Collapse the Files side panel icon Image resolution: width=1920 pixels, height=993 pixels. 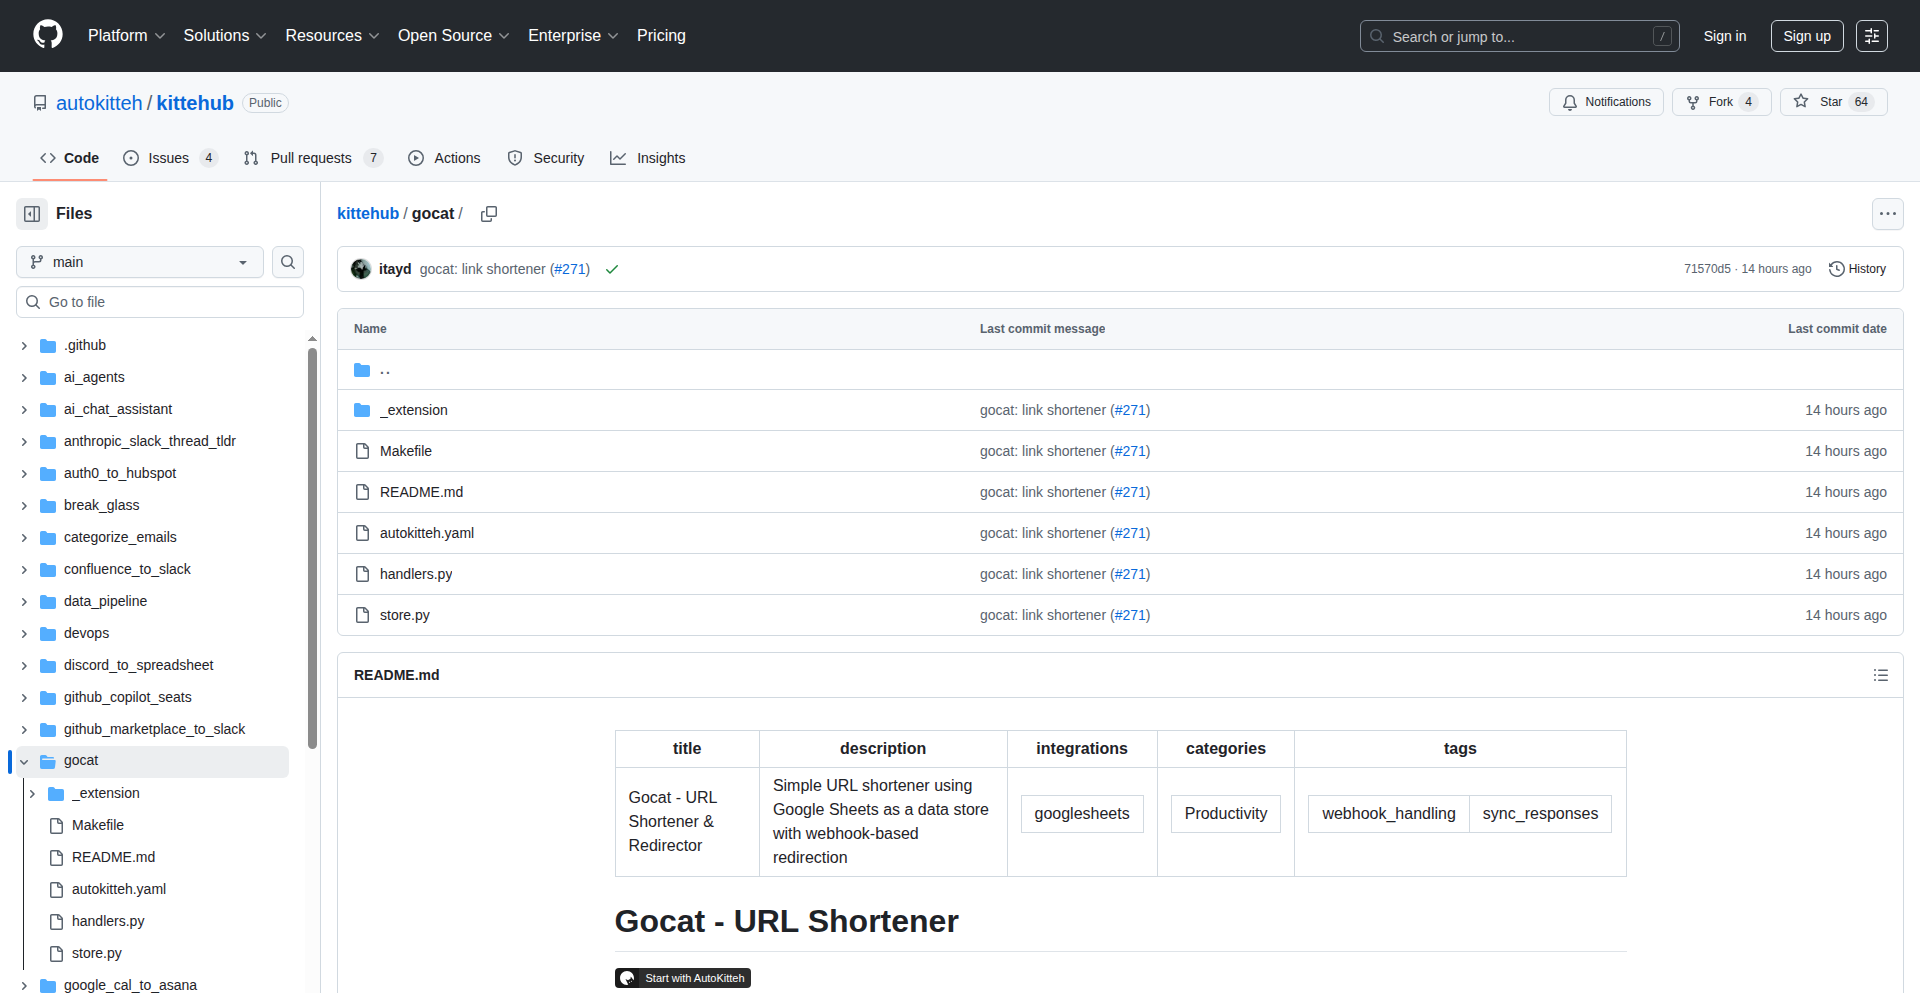pos(32,214)
